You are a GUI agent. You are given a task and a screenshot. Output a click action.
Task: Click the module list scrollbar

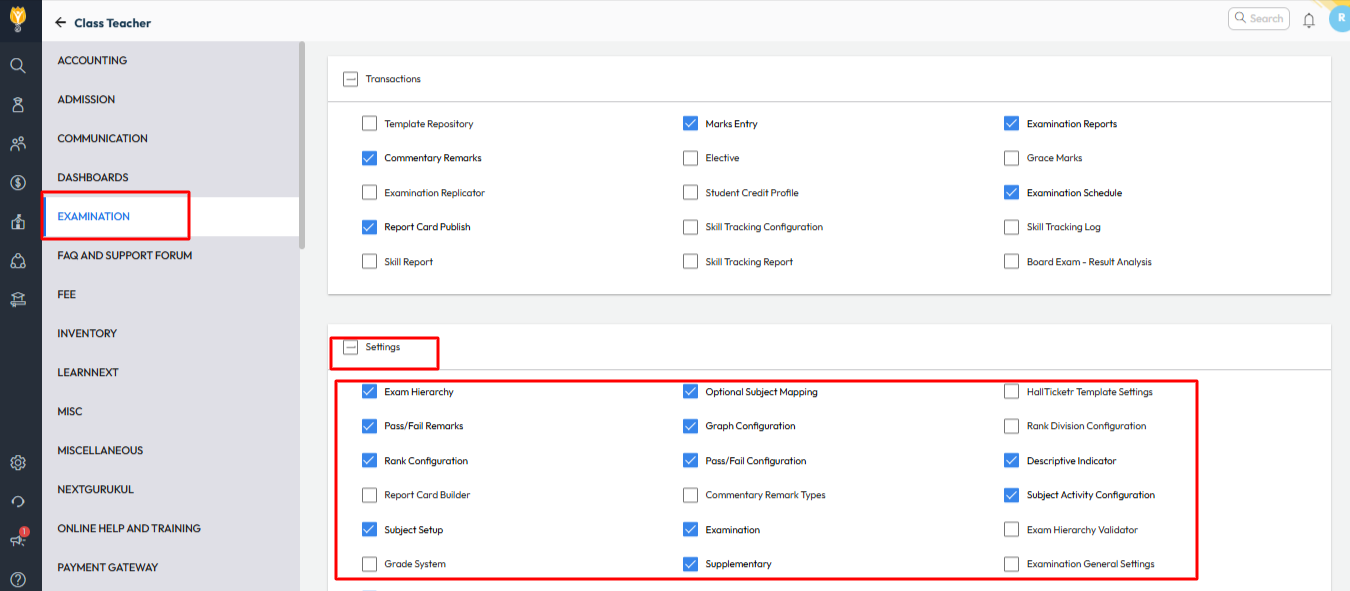(x=301, y=145)
